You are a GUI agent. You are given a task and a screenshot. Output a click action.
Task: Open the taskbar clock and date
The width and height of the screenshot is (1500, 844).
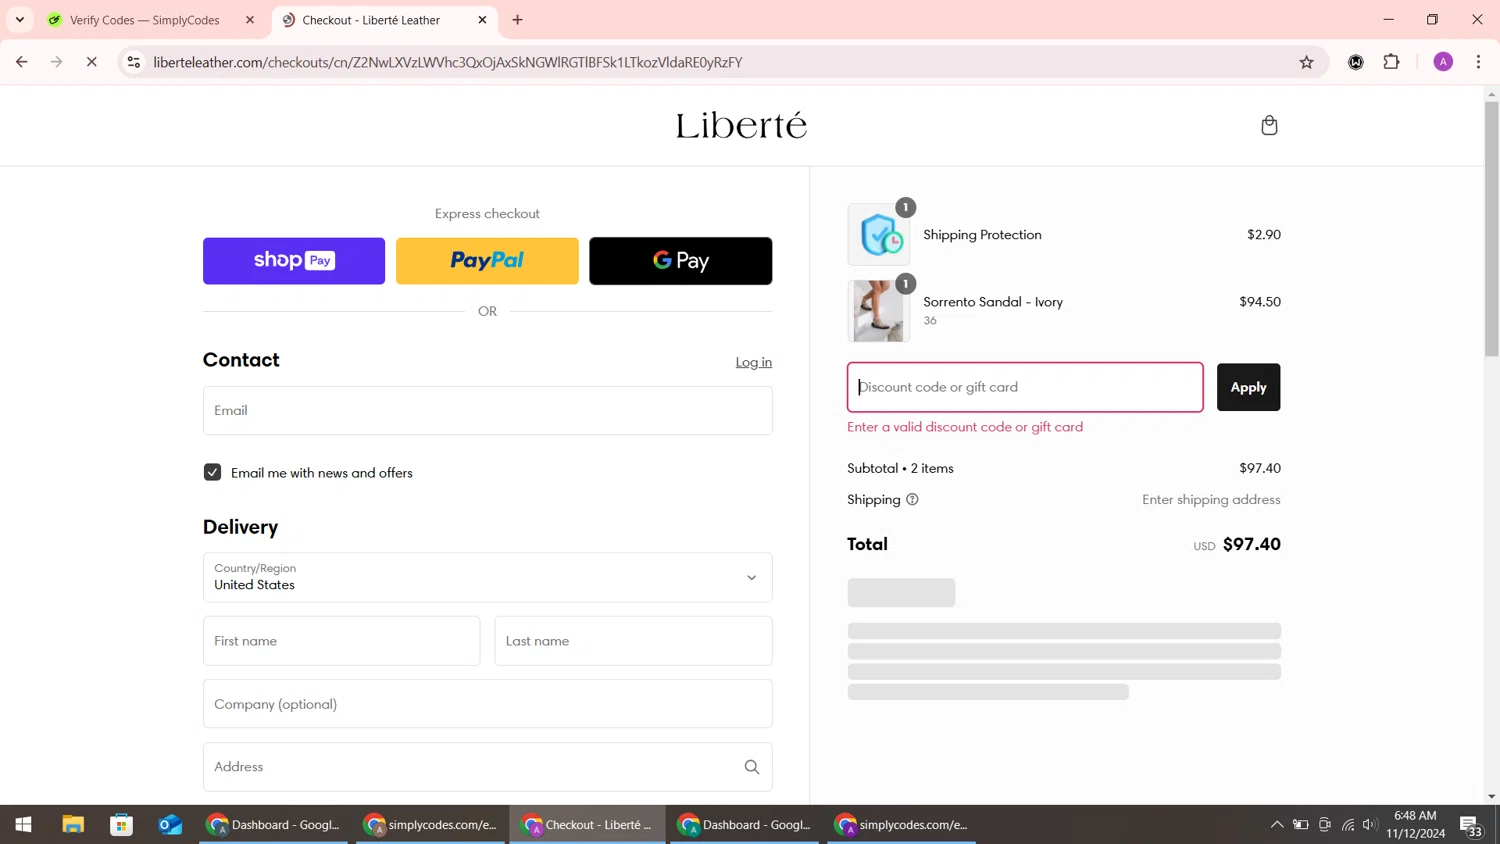coord(1415,825)
